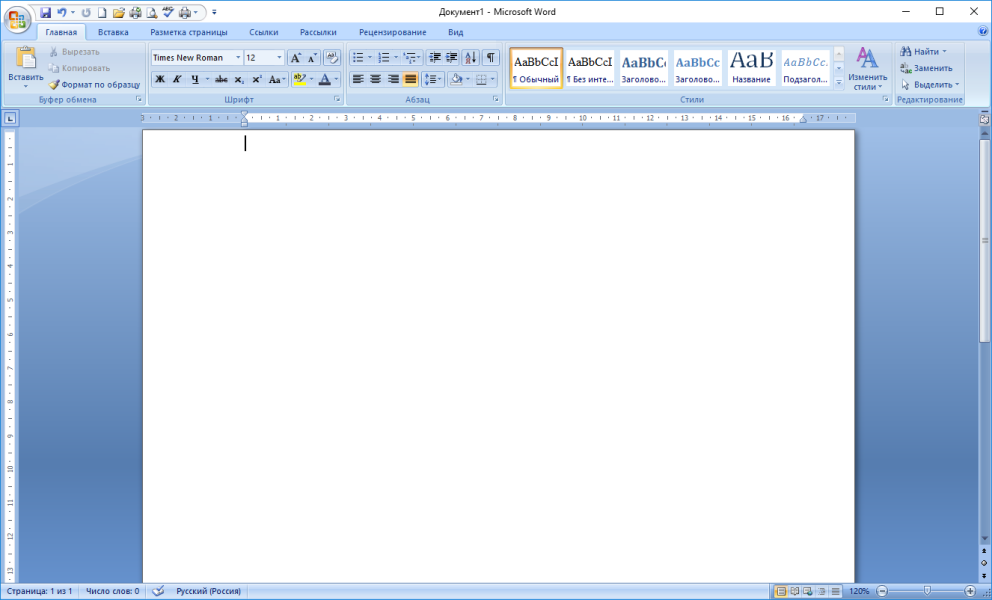Click the Найти find button

(924, 52)
